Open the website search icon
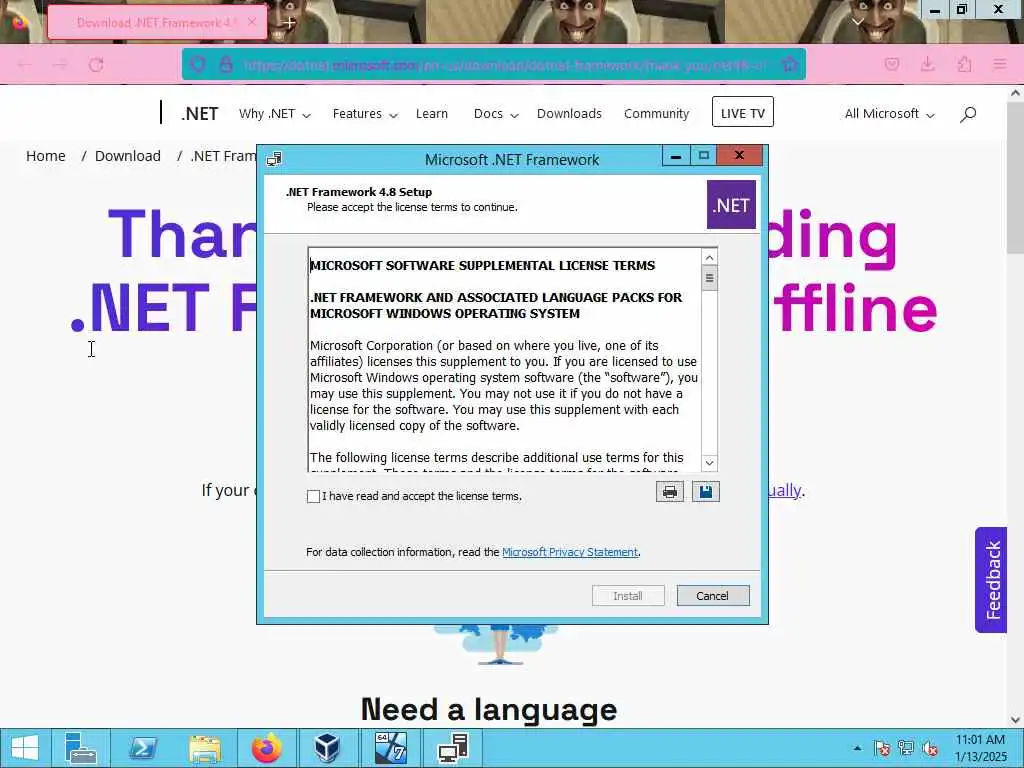Viewport: 1024px width, 768px height. click(968, 114)
